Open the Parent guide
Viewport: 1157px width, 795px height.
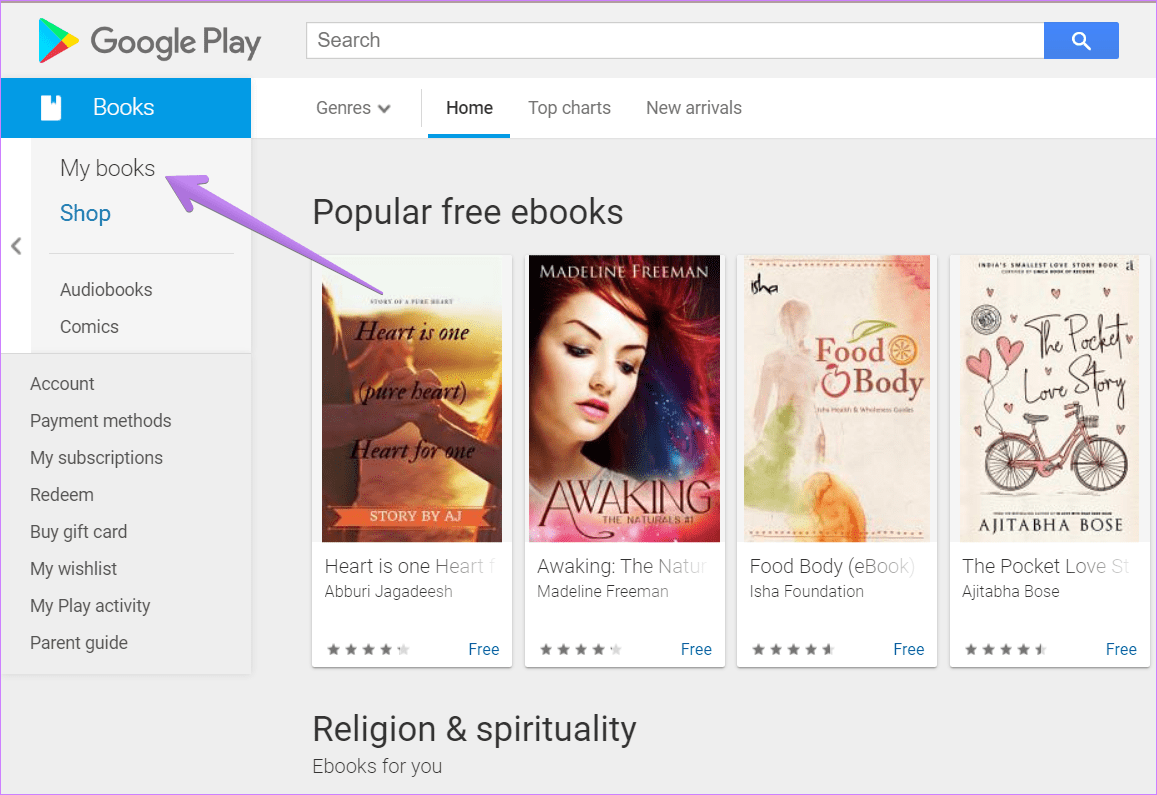[79, 642]
